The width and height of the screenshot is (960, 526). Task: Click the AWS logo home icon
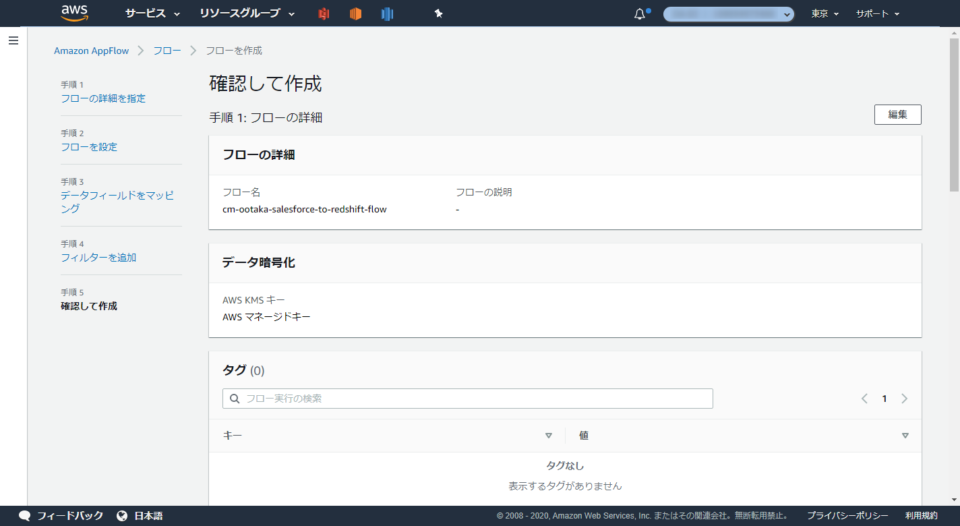[75, 13]
